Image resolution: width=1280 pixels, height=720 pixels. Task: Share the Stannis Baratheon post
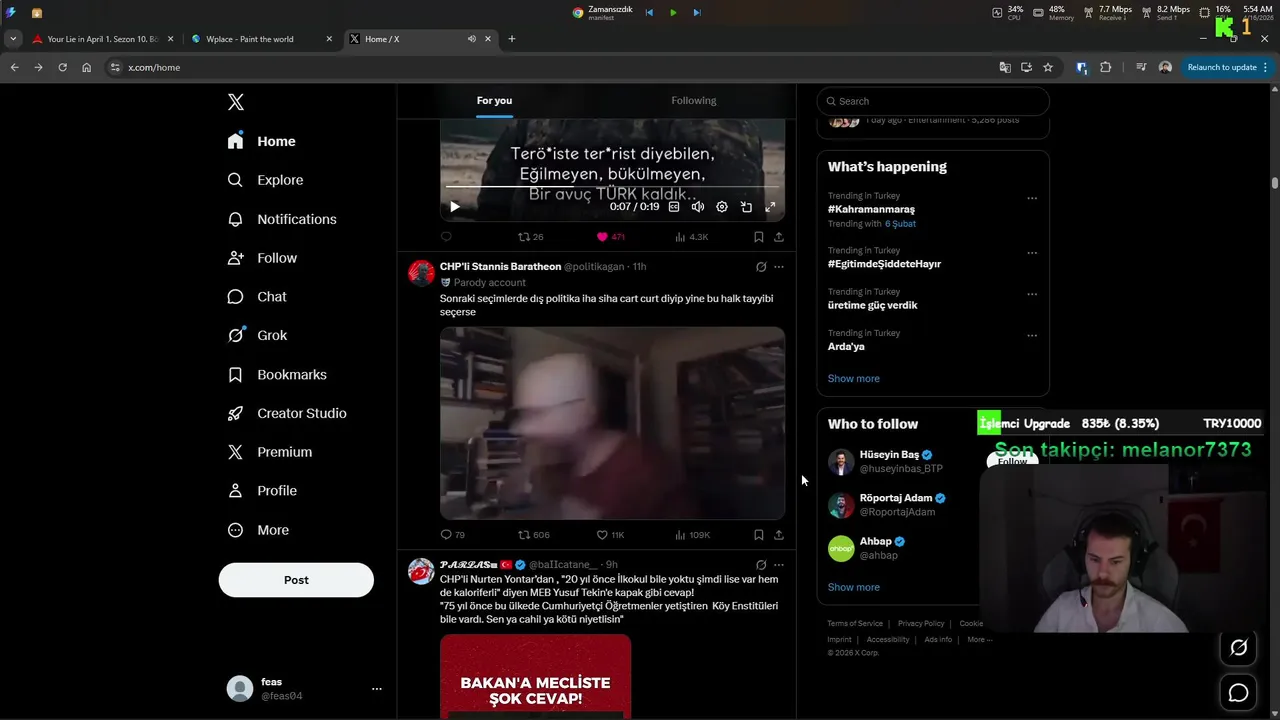pyautogui.click(x=779, y=535)
